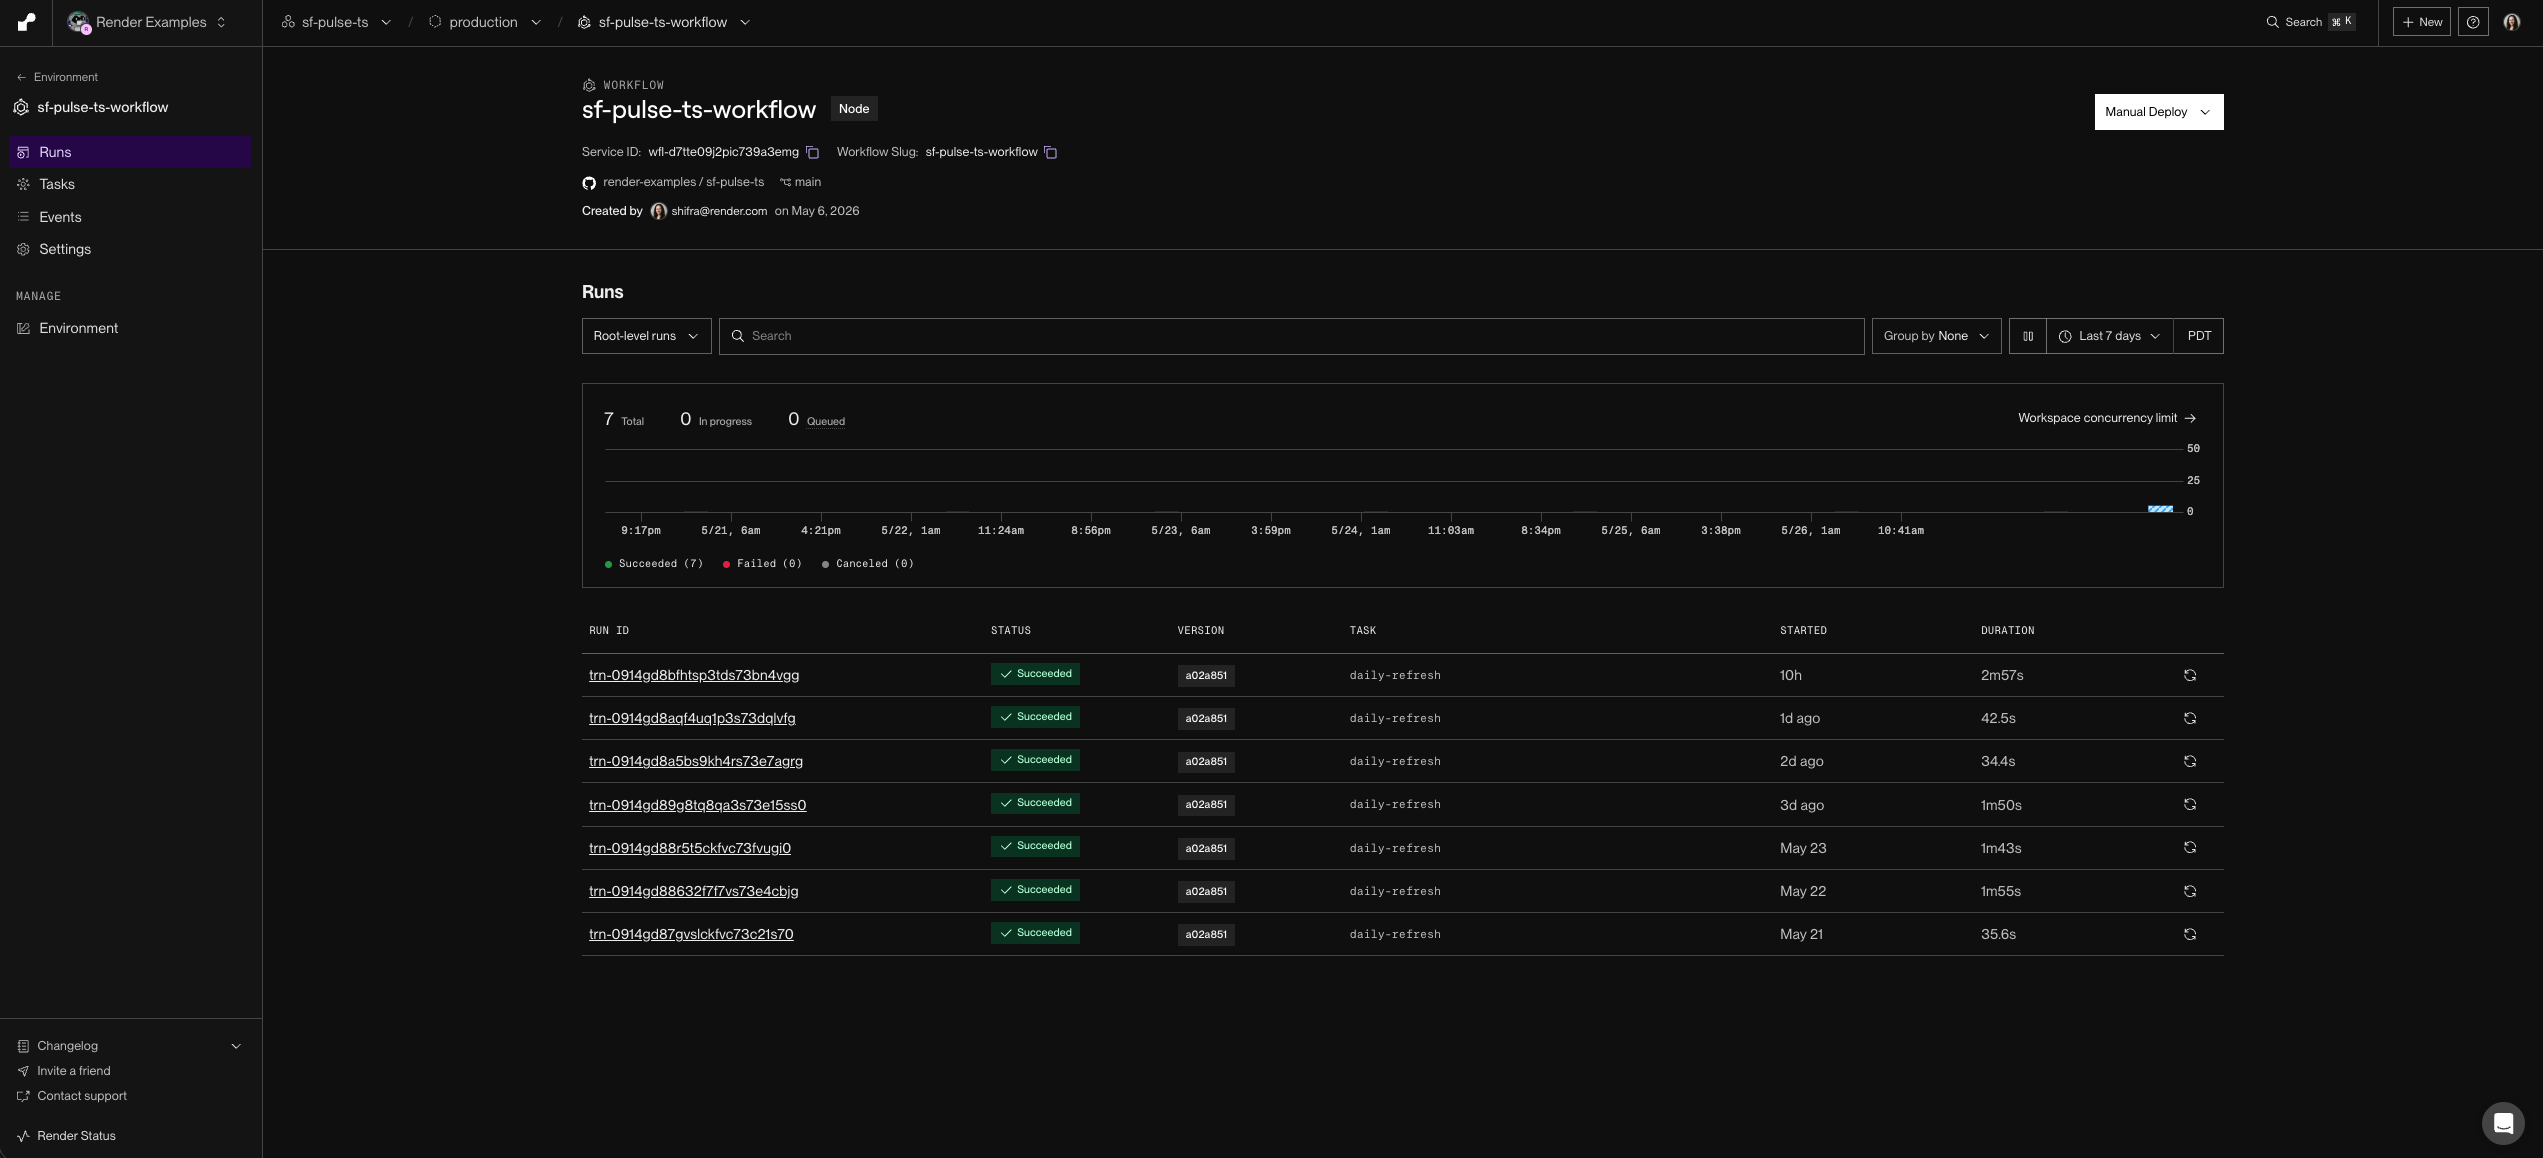Rerun the run trn-0914gd89g8tq8qa3s73e15ss0

[x=2190, y=805]
